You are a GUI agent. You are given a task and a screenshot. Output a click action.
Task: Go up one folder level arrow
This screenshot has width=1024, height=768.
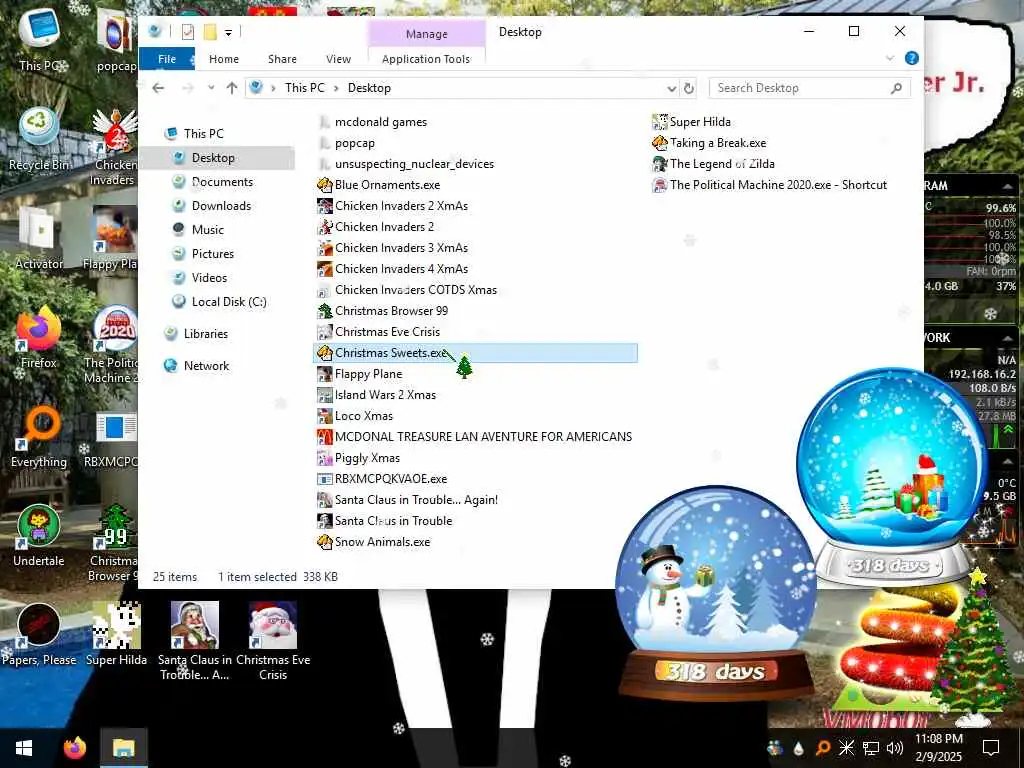coord(232,88)
